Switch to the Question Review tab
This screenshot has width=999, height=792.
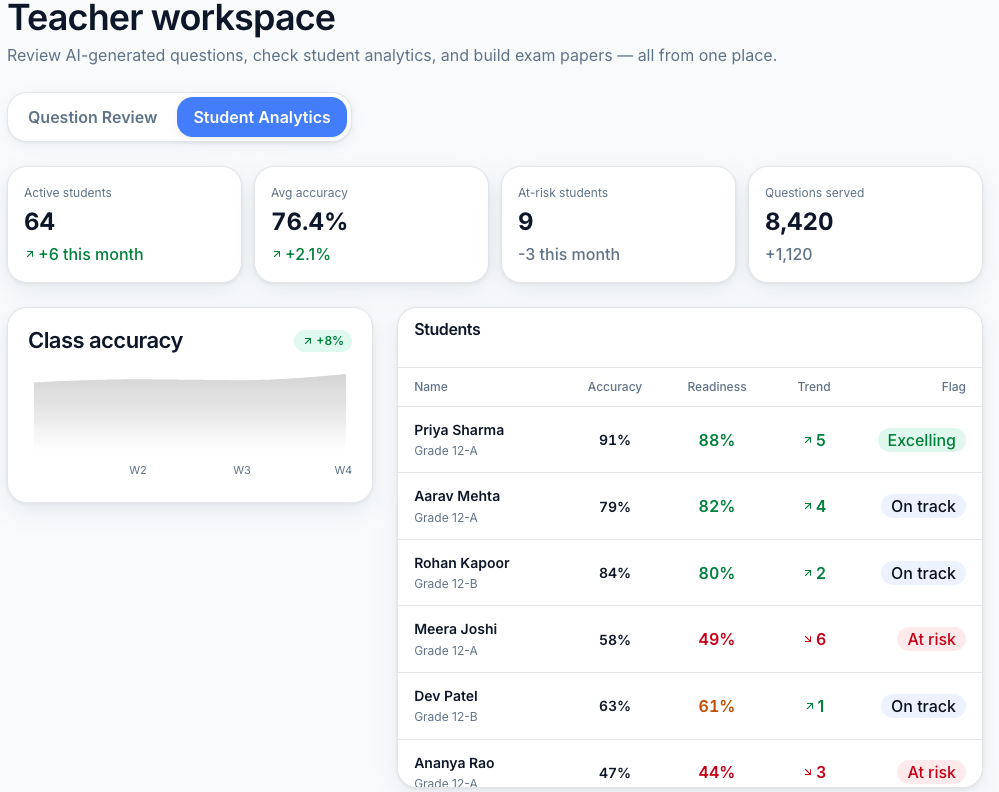pos(92,117)
